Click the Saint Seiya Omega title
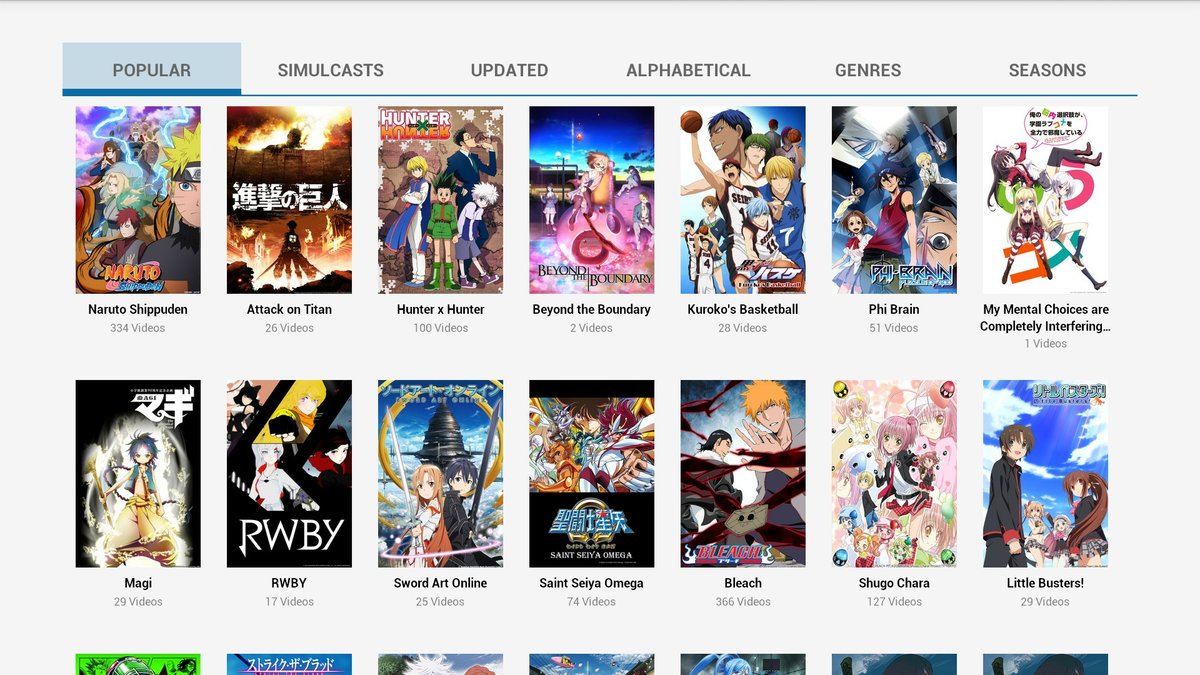 pyautogui.click(x=591, y=583)
